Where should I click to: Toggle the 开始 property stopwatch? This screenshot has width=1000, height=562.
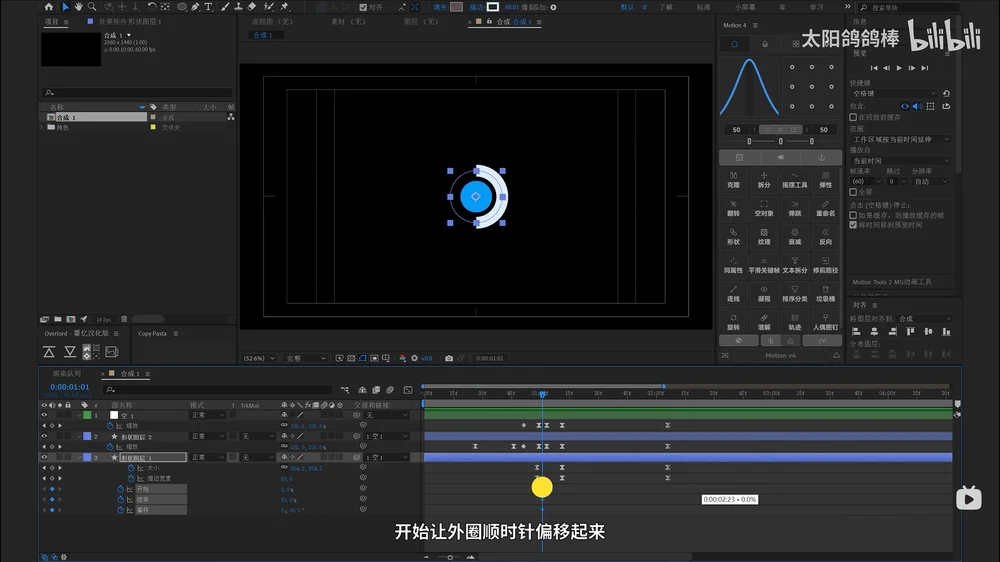[120, 489]
